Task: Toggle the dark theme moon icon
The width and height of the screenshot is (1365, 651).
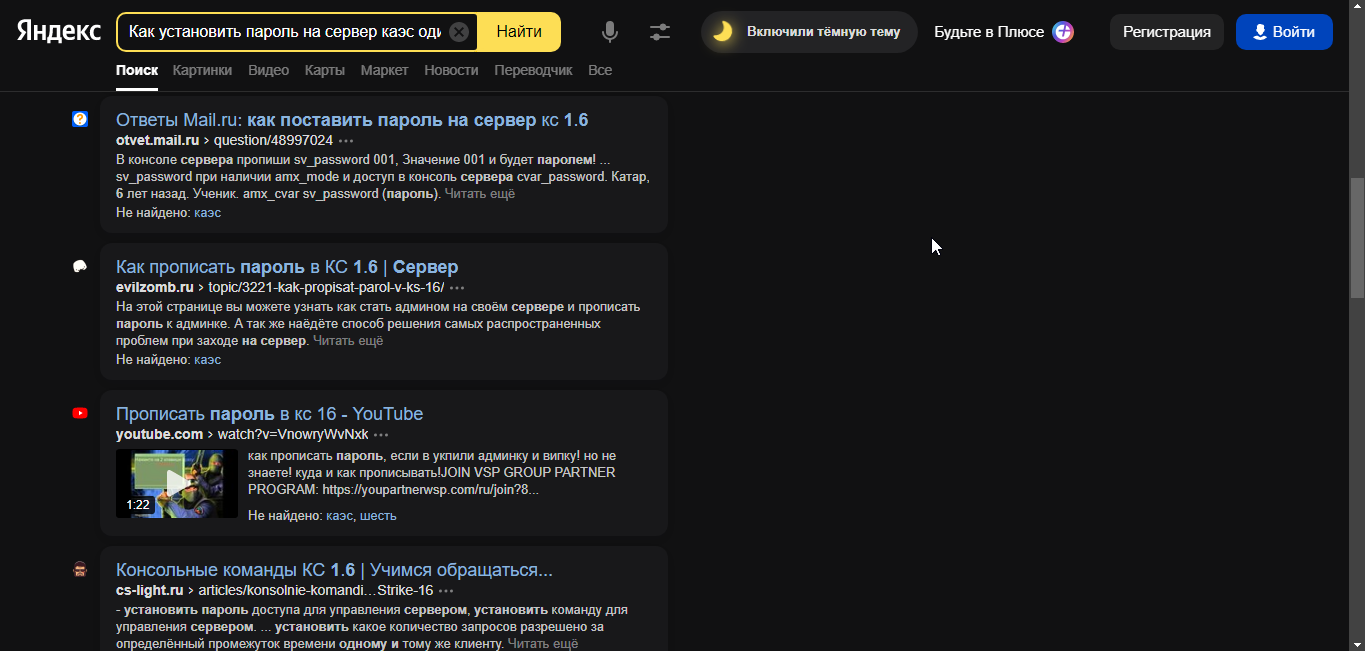Action: tap(722, 32)
